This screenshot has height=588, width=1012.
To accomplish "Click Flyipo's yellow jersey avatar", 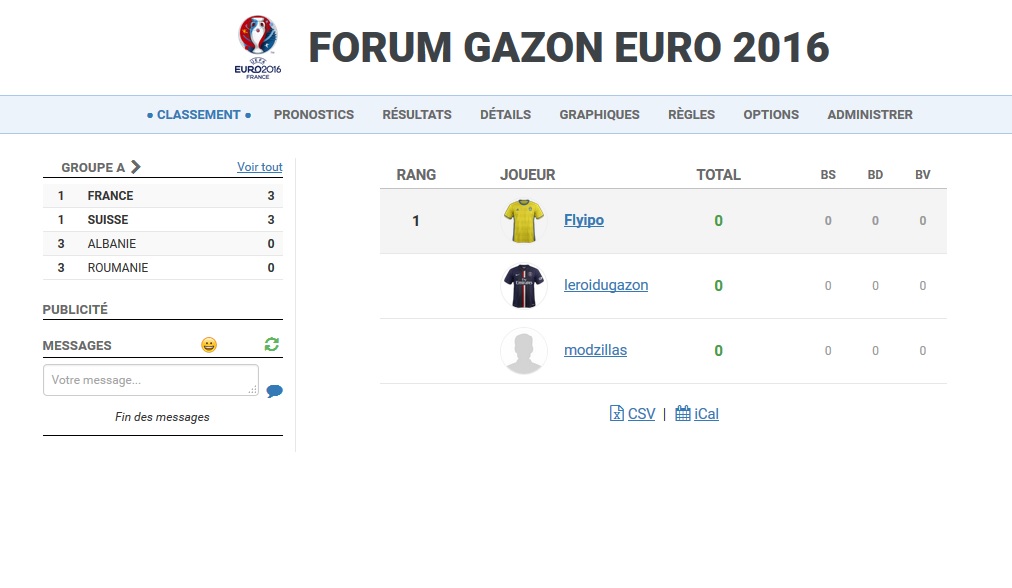I will pyautogui.click(x=524, y=221).
